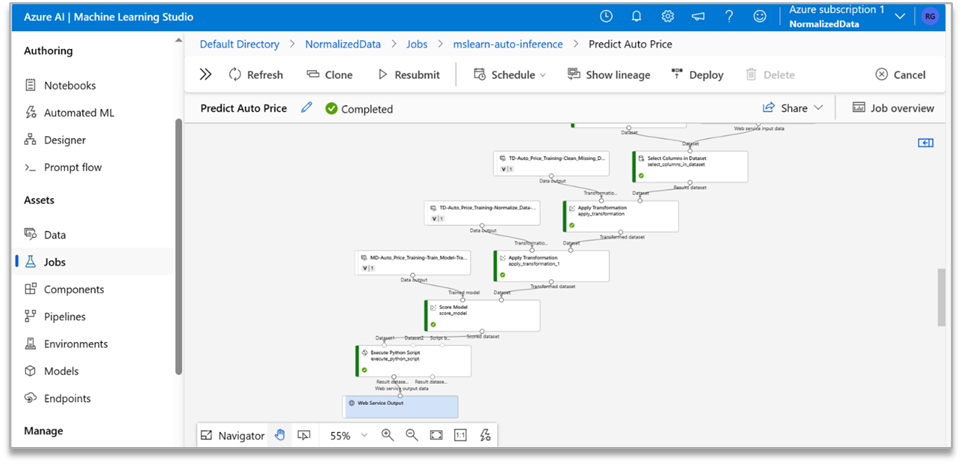Click the canvas vertical scrollbar thumb
The image size is (962, 464).
[x=941, y=297]
